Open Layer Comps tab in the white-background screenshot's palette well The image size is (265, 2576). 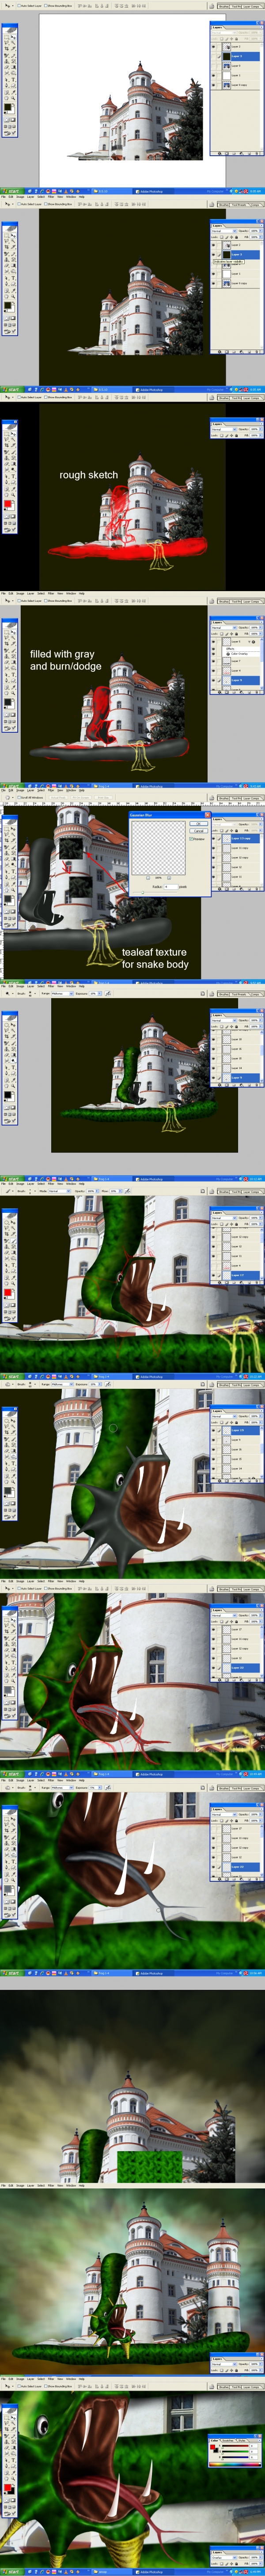tap(251, 7)
